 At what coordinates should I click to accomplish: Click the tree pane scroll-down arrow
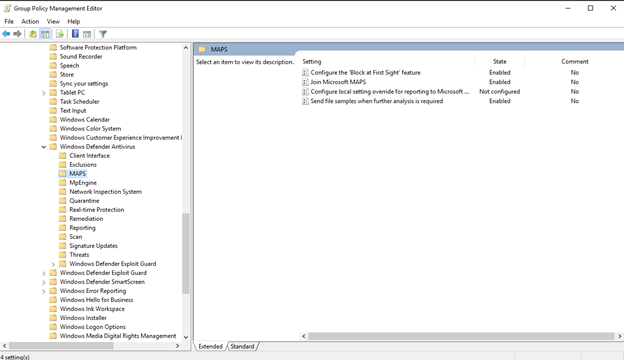(185, 337)
